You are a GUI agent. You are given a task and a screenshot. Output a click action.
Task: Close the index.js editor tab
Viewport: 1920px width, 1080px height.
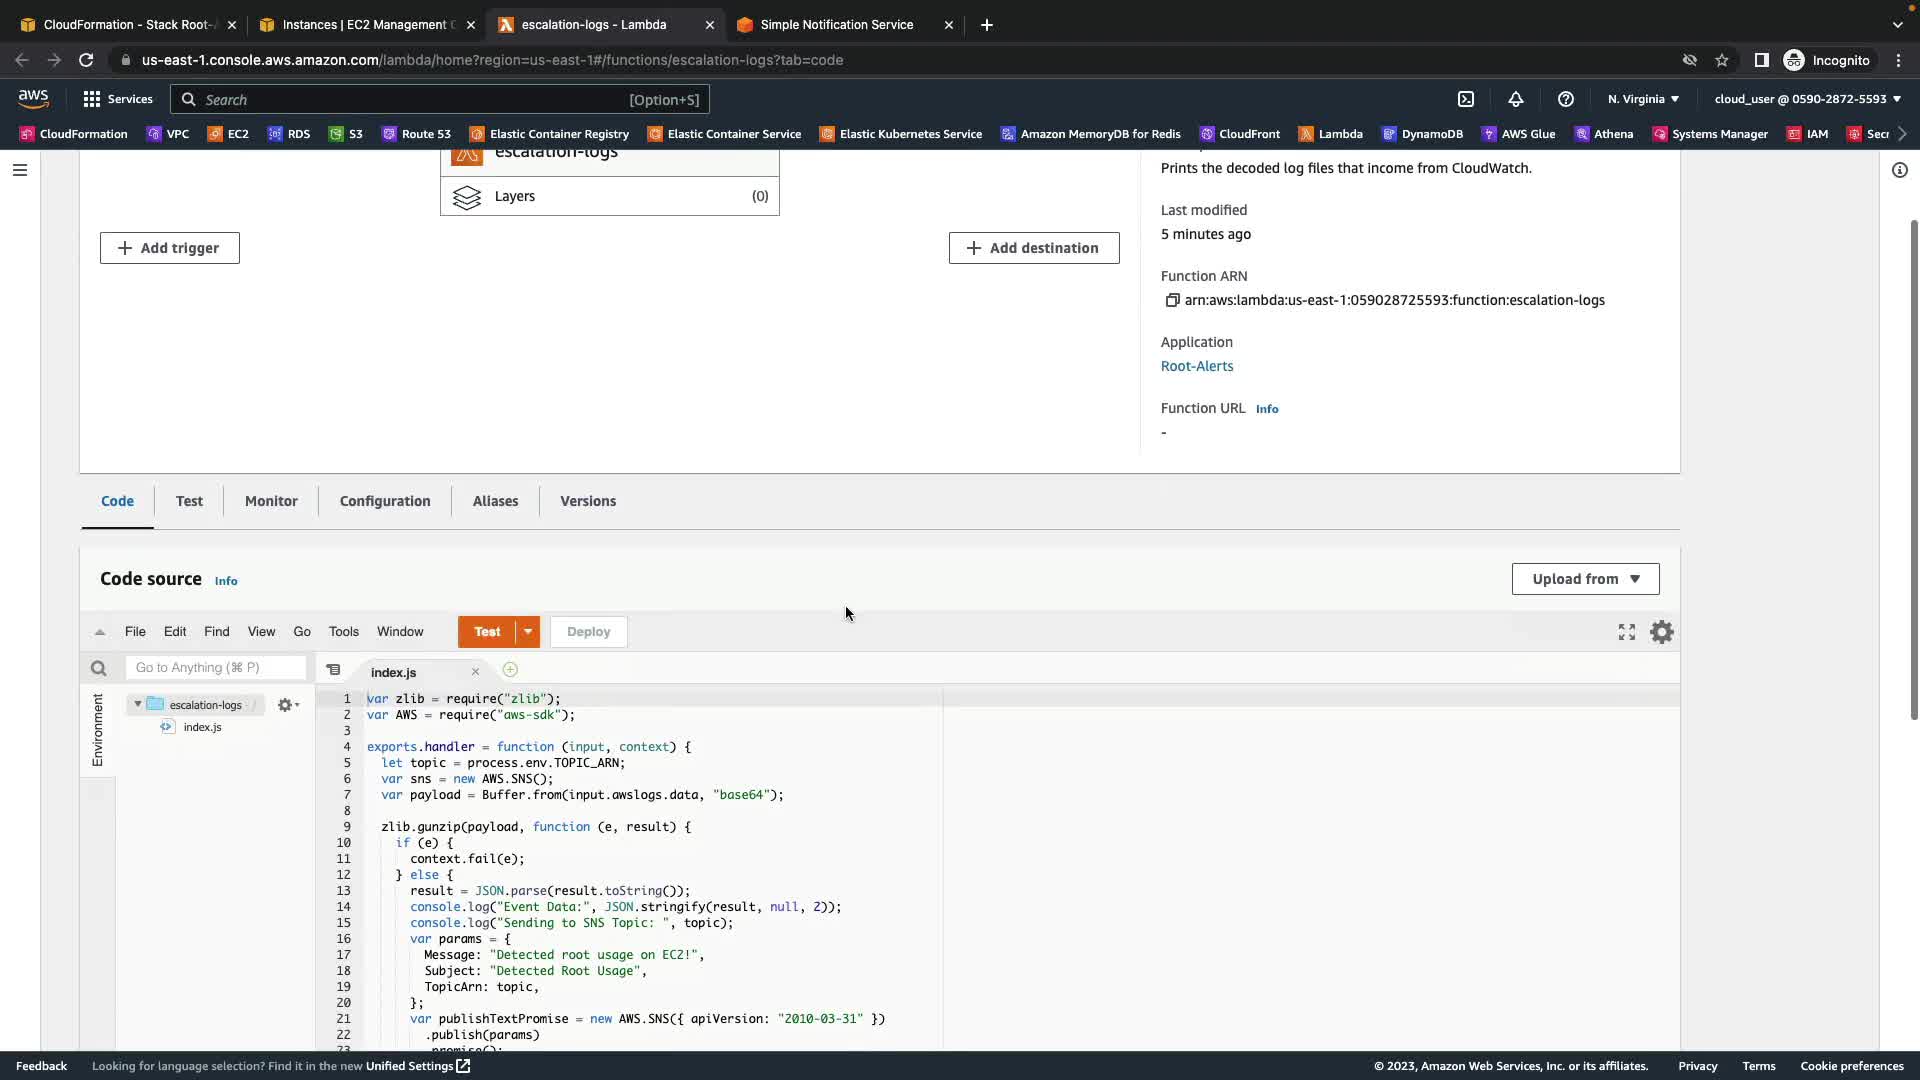pyautogui.click(x=475, y=672)
